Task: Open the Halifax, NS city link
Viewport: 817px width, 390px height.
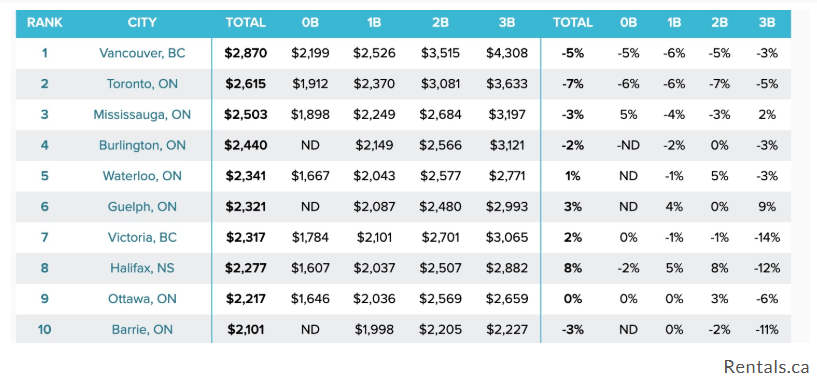Action: point(142,269)
